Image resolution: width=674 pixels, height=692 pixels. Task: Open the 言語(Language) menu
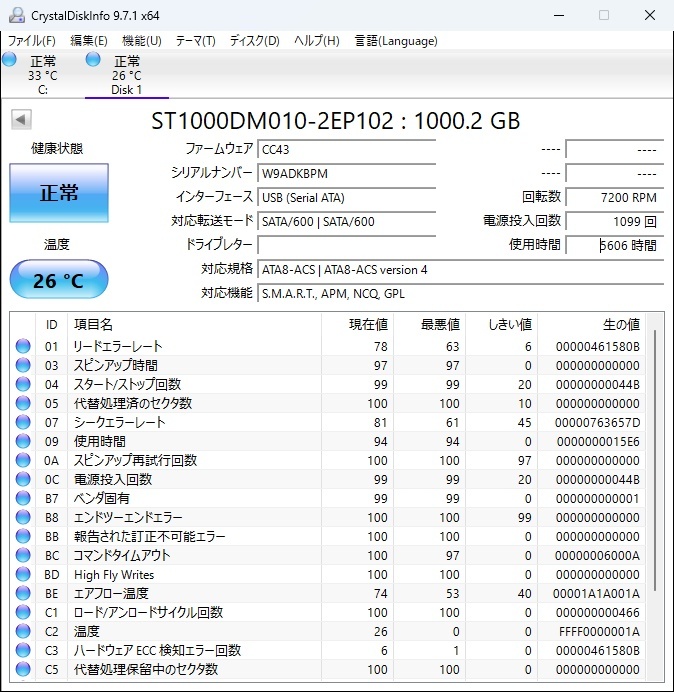(396, 41)
